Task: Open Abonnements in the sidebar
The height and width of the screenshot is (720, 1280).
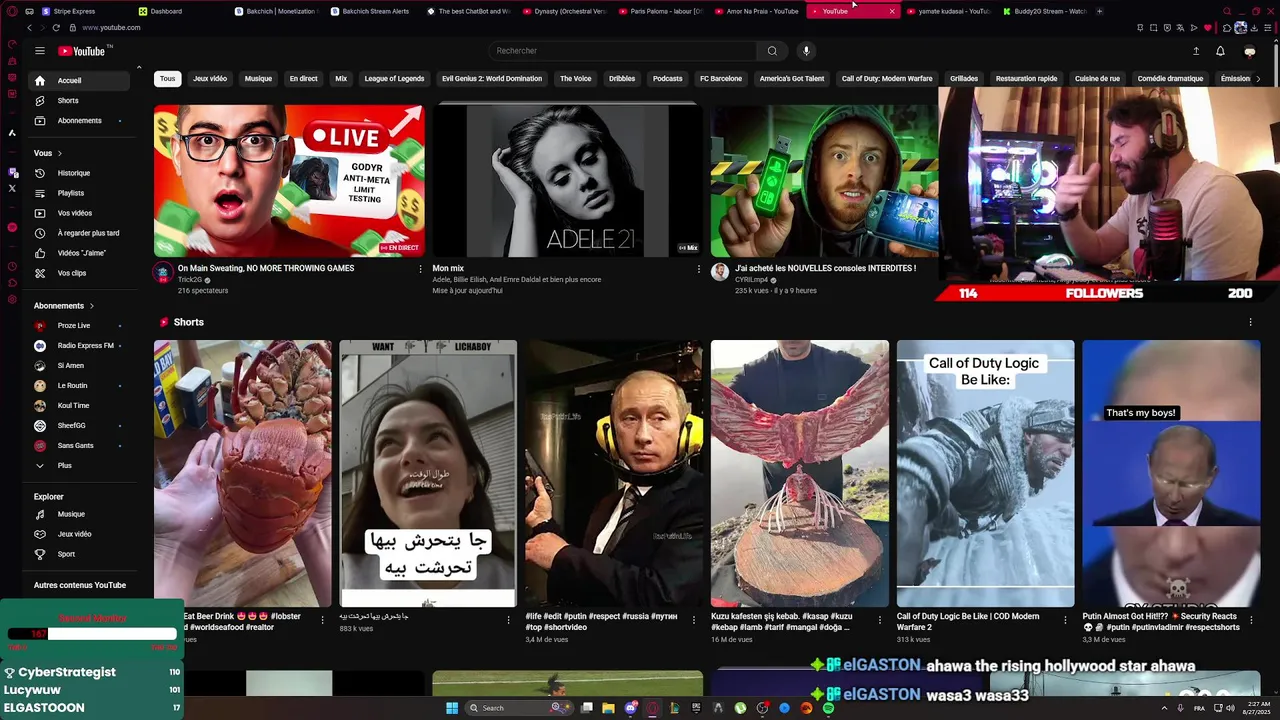Action: pyautogui.click(x=78, y=121)
